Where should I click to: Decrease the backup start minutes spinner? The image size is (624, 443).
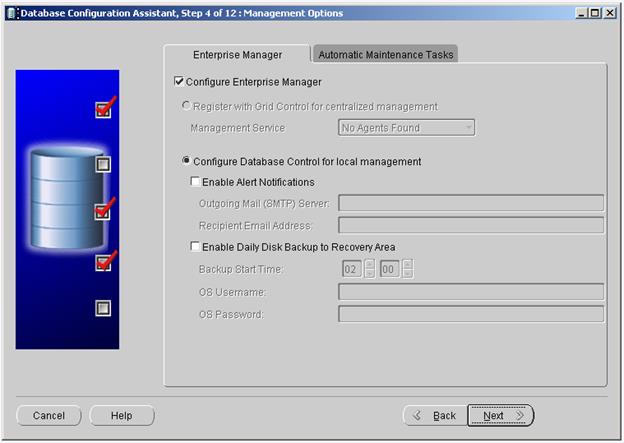point(408,274)
